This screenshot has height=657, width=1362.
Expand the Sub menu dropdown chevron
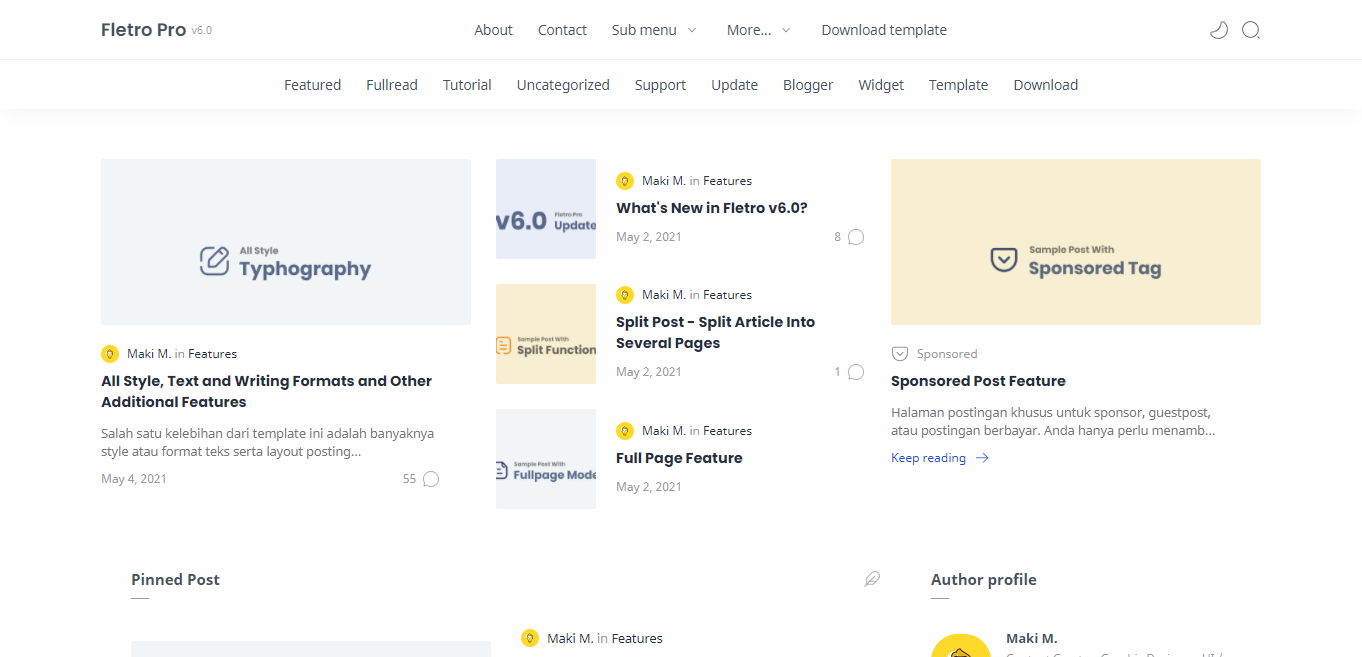point(691,30)
